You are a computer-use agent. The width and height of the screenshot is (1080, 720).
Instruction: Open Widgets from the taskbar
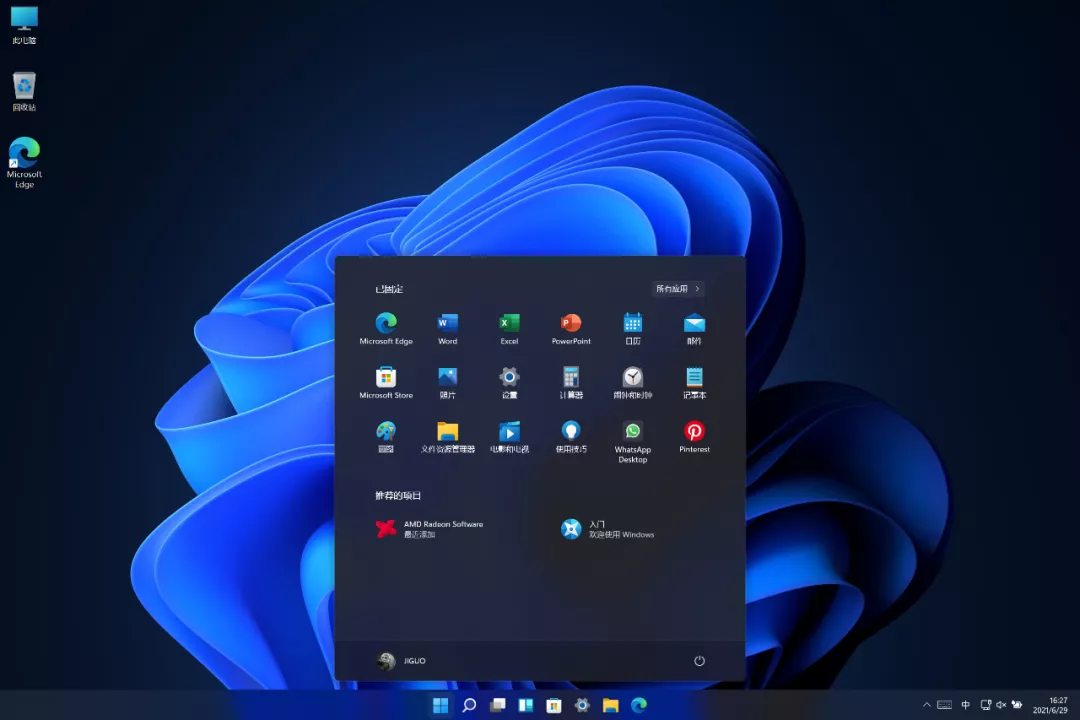click(526, 705)
